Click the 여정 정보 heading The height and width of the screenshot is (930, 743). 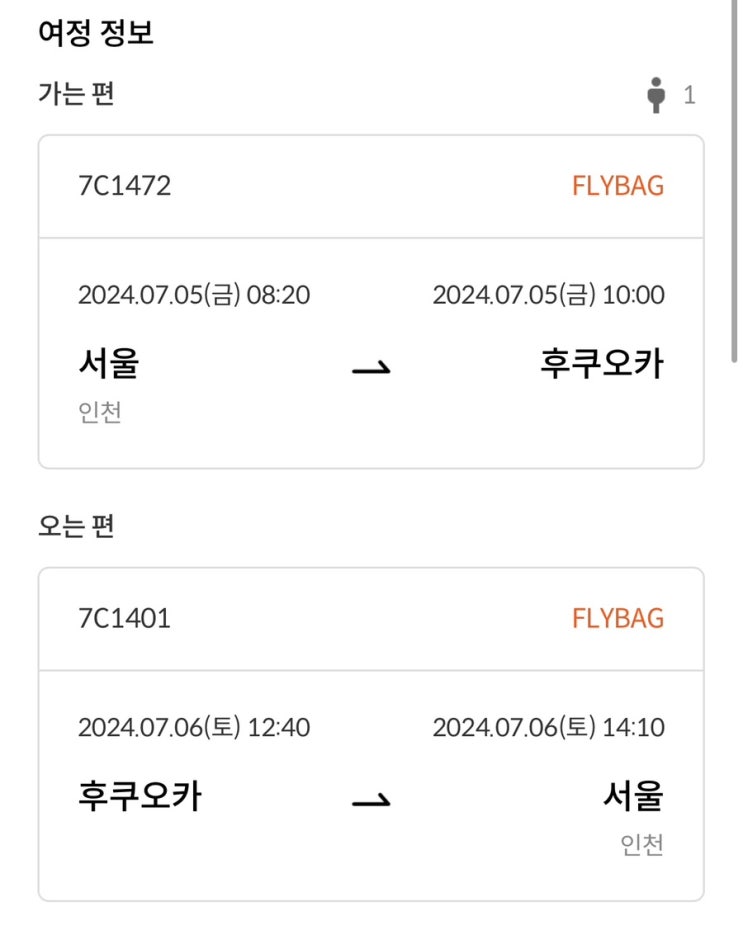95,33
